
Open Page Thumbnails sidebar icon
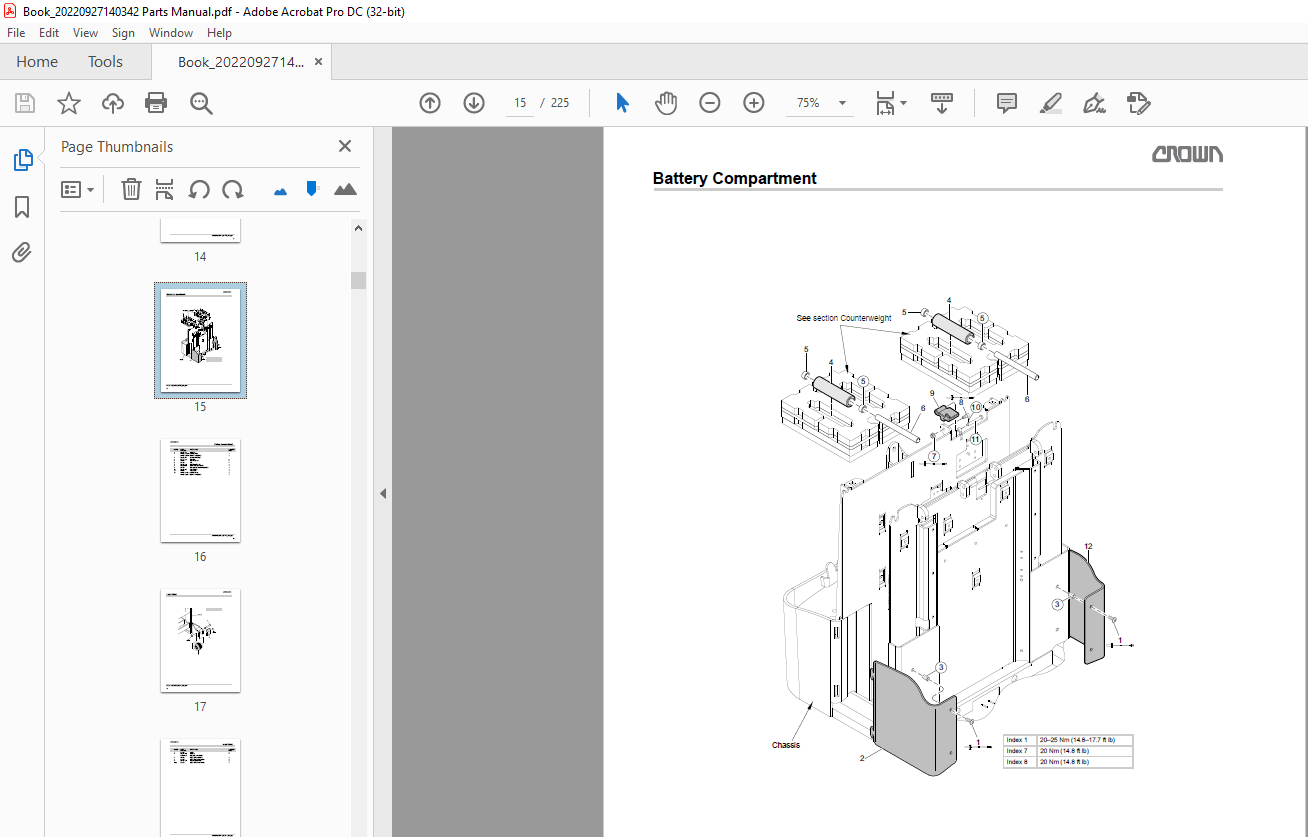click(22, 159)
